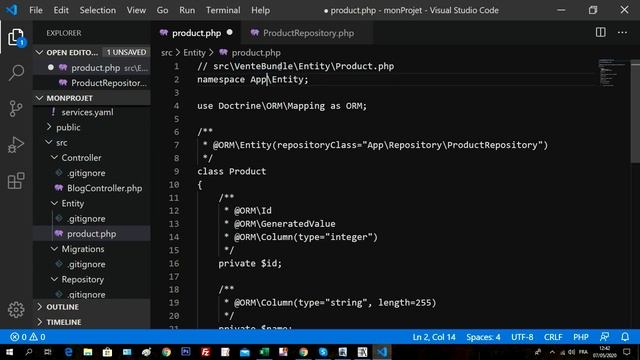
Task: Open the View menu
Action: (x=136, y=10)
